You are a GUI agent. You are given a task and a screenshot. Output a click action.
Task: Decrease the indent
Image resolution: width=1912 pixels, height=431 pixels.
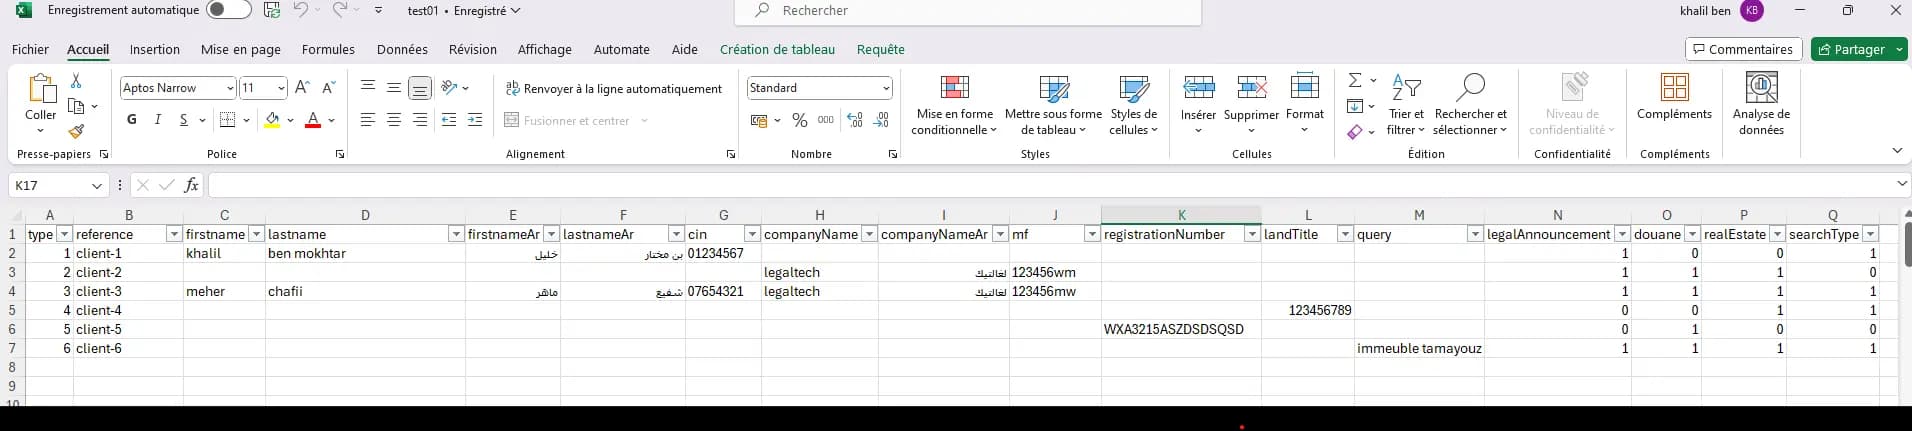(x=449, y=120)
